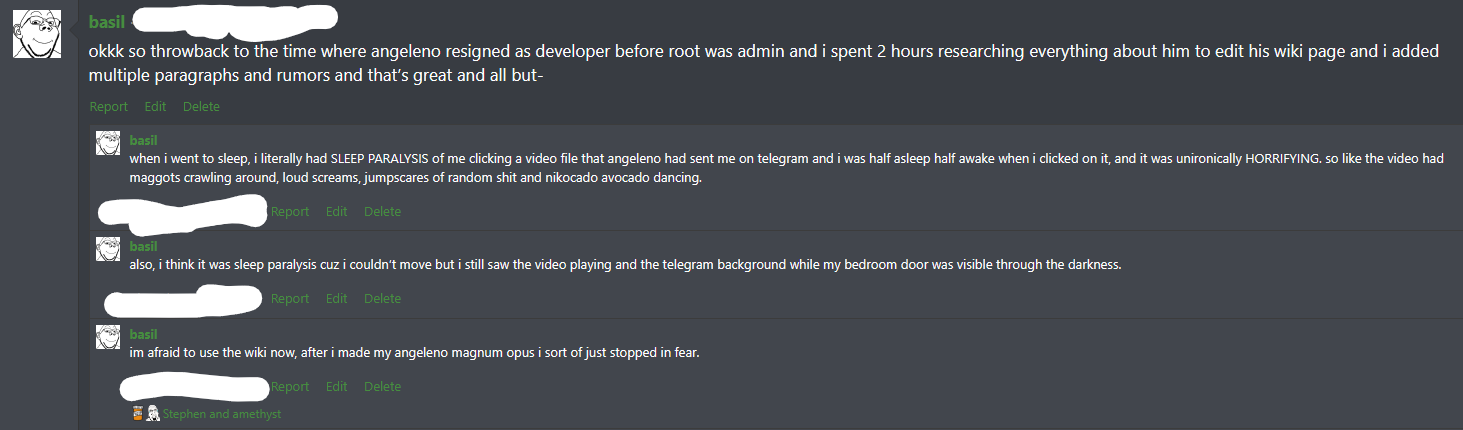This screenshot has height=430, width=1463.
Task: Delete the main throwback post
Action: click(x=201, y=107)
